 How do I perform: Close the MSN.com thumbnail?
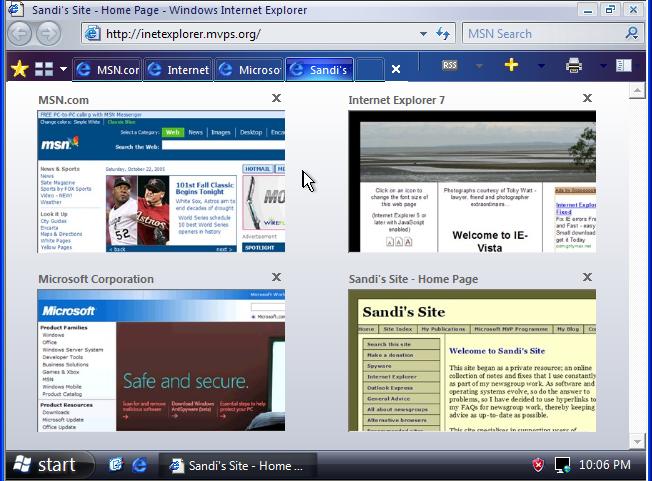pos(276,98)
